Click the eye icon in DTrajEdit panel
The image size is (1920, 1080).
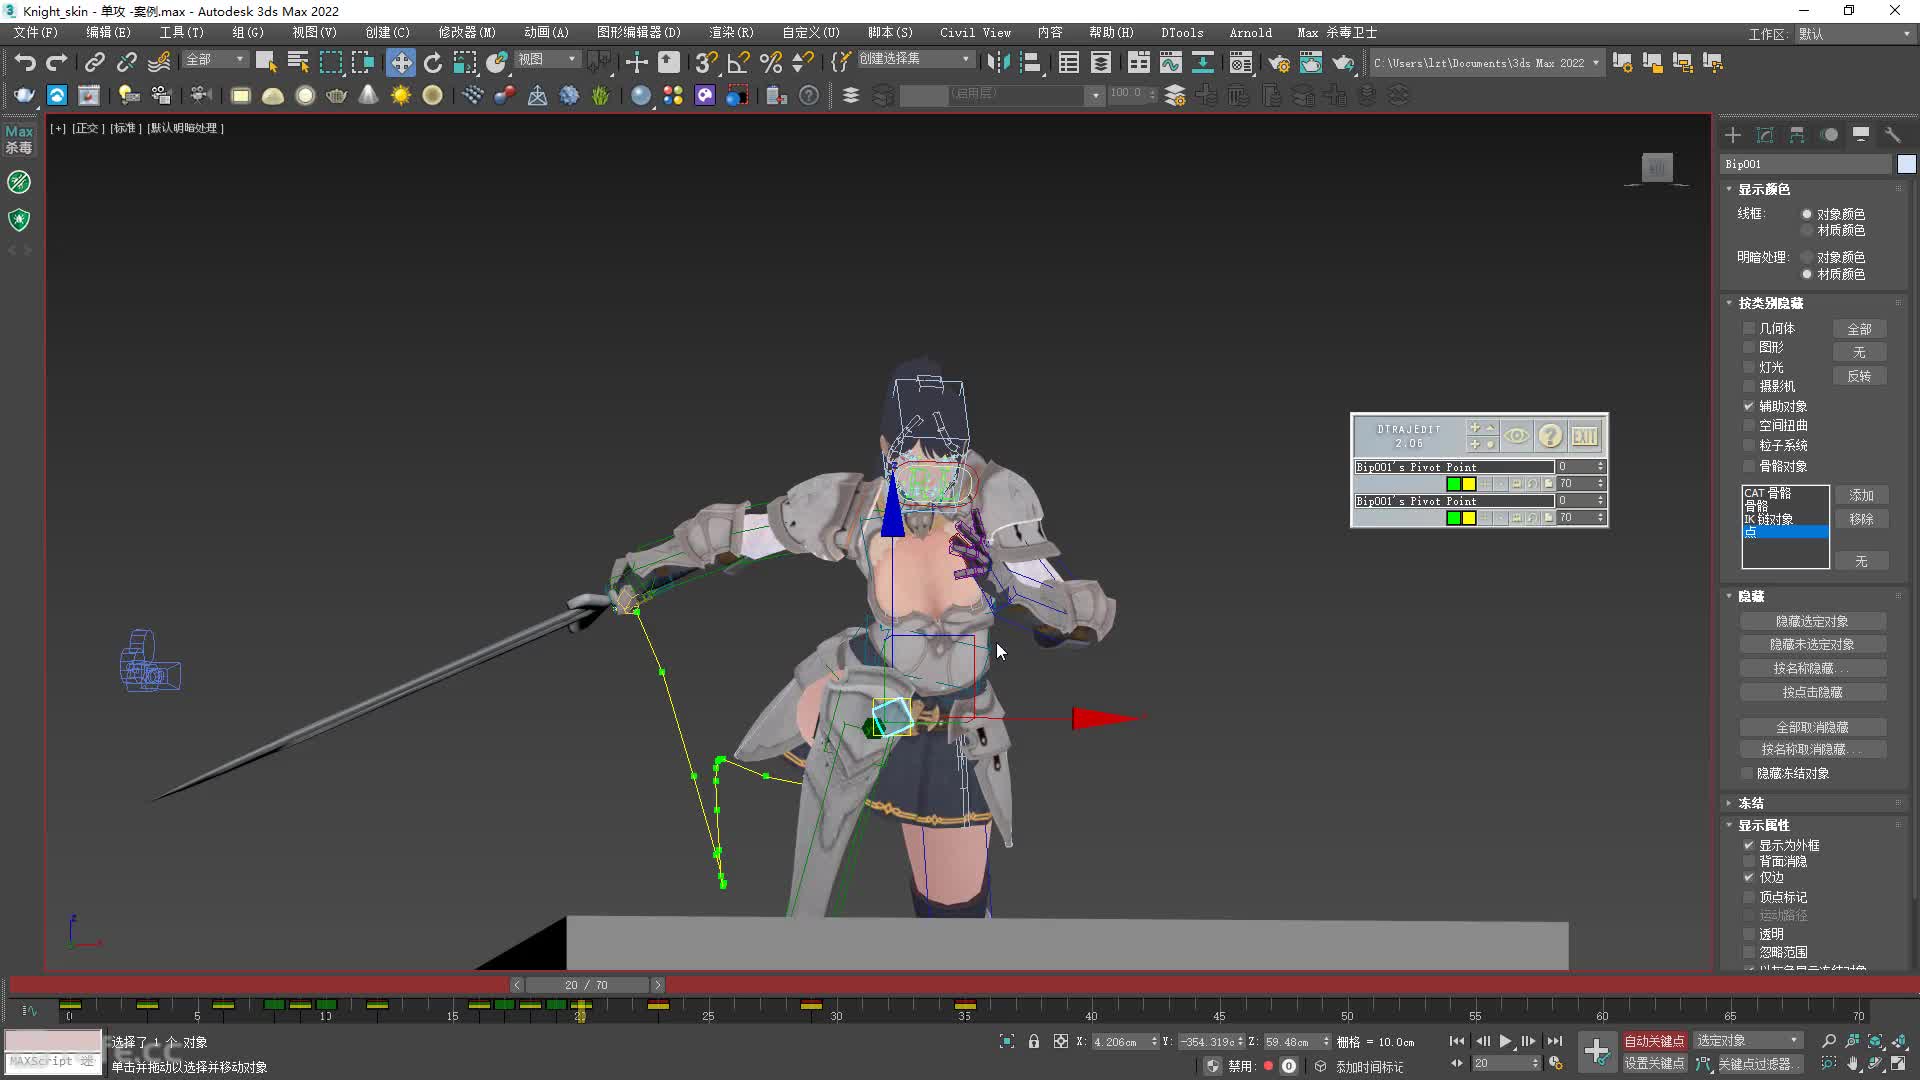pyautogui.click(x=1517, y=436)
